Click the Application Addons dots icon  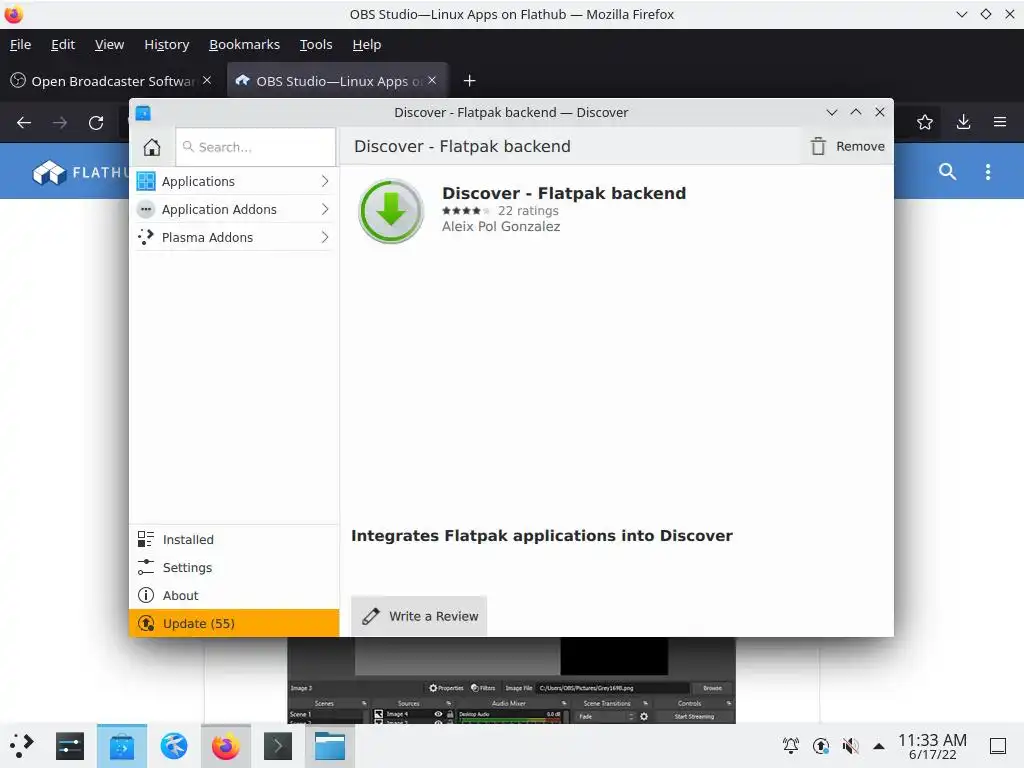(x=146, y=210)
